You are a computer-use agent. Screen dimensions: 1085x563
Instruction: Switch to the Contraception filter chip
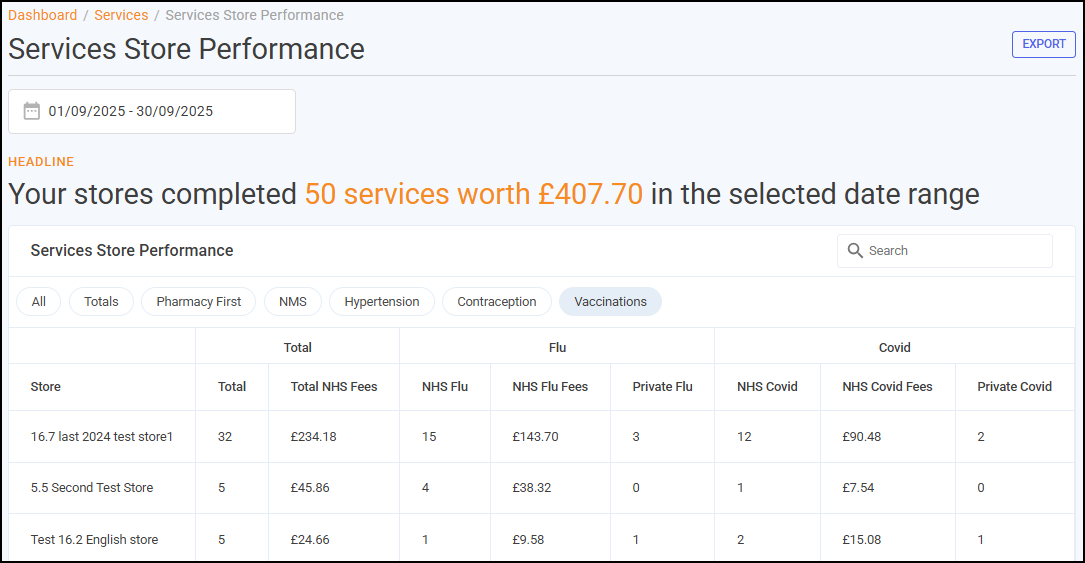pyautogui.click(x=496, y=302)
